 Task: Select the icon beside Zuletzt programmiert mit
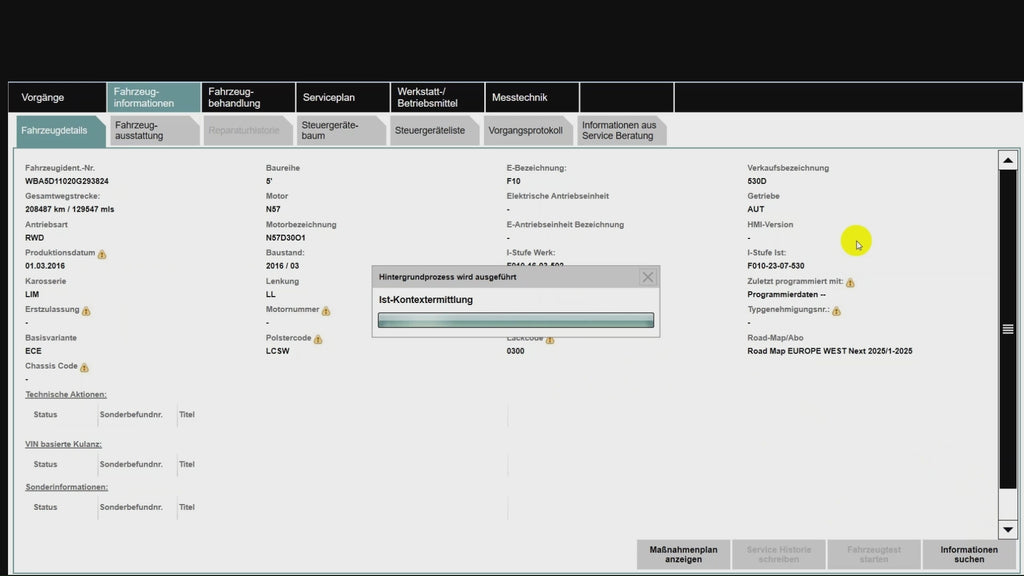pyautogui.click(x=849, y=282)
